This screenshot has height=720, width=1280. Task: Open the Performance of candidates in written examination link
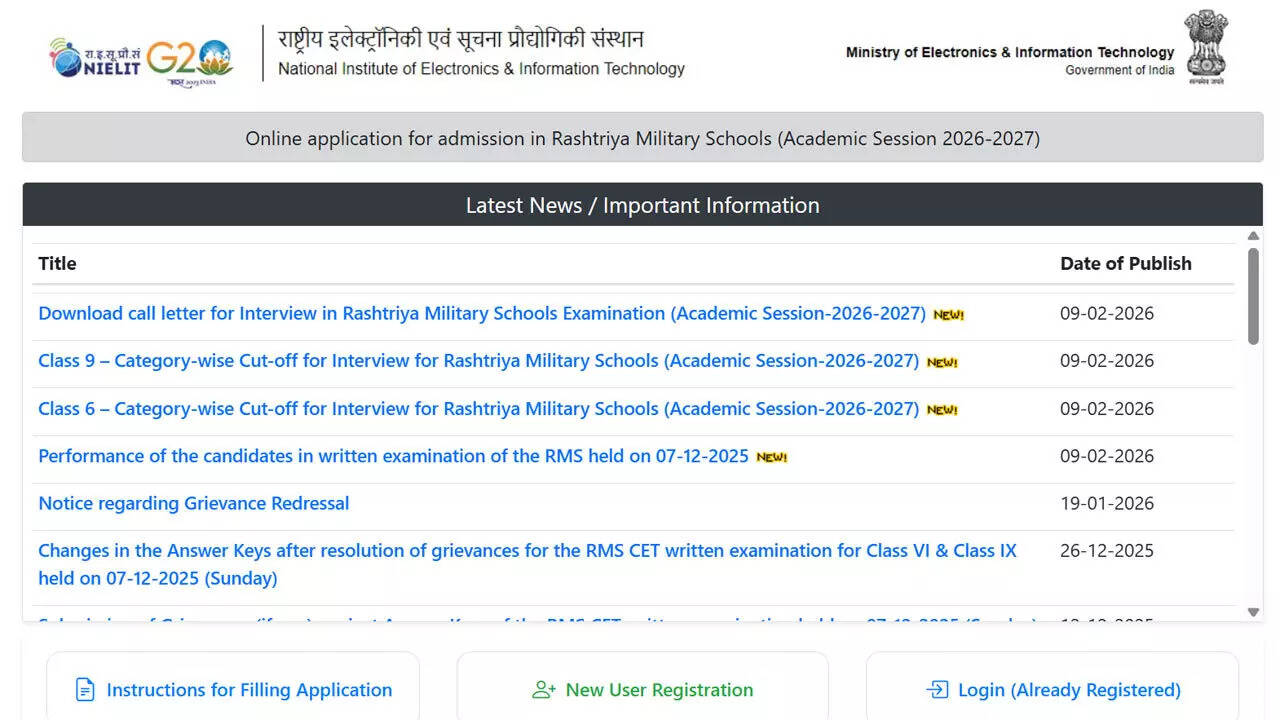[394, 456]
